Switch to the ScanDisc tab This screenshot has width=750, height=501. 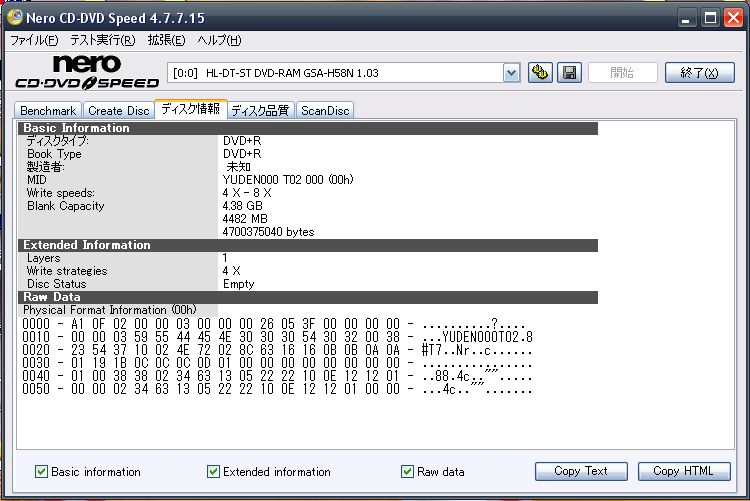coord(325,111)
